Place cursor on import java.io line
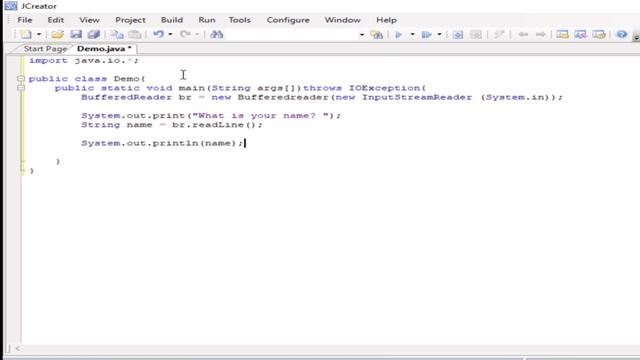Screen dimensions: 640x360 click(84, 60)
